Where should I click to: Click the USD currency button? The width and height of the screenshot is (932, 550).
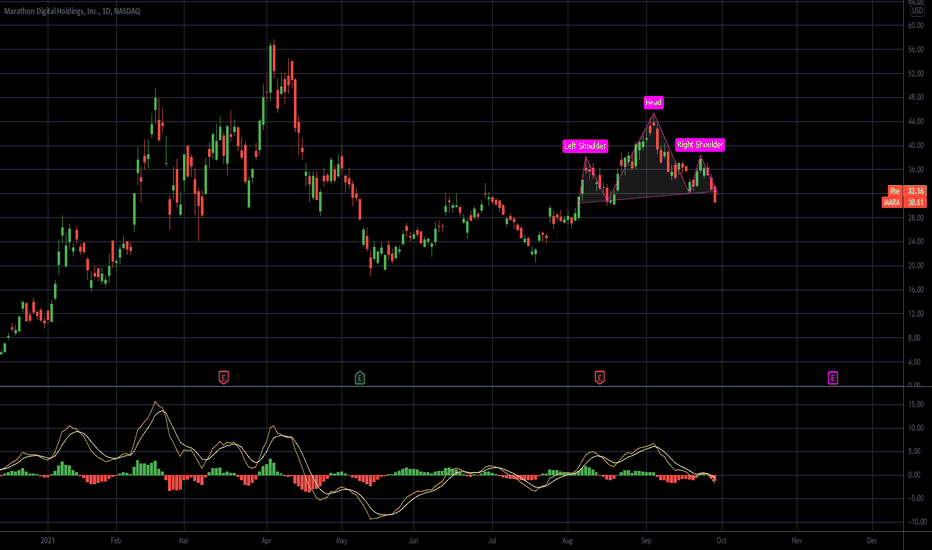tap(917, 11)
